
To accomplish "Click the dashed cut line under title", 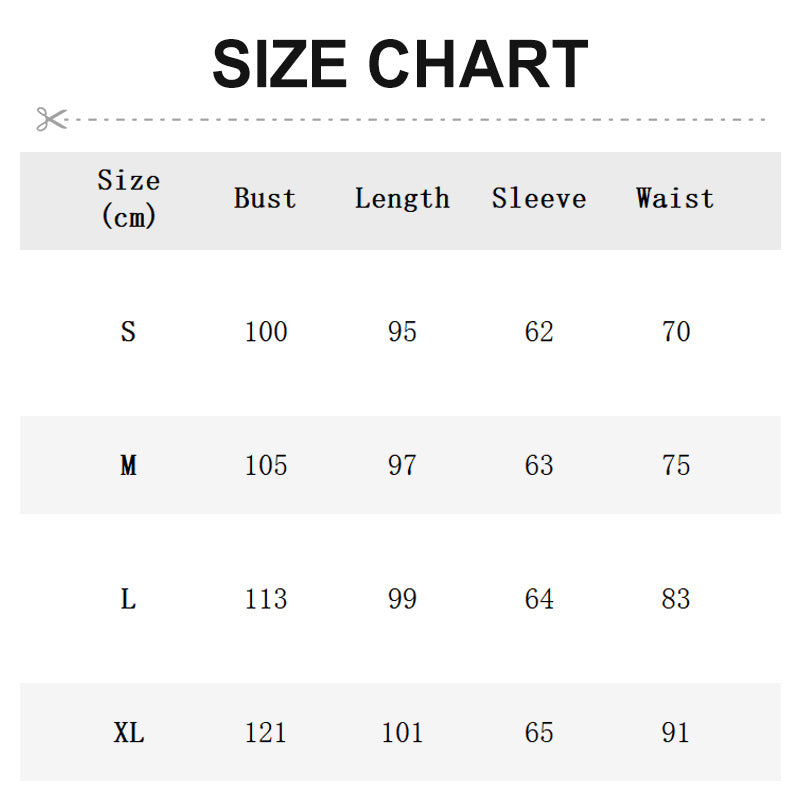I will click(x=420, y=119).
